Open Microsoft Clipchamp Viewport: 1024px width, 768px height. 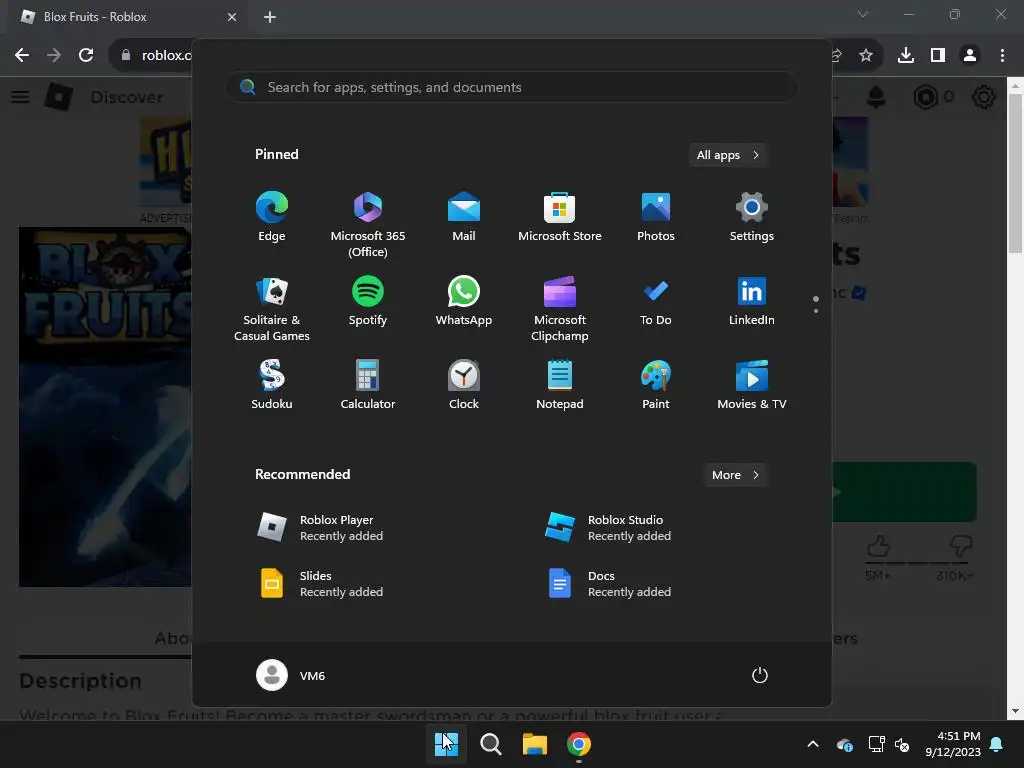560,309
